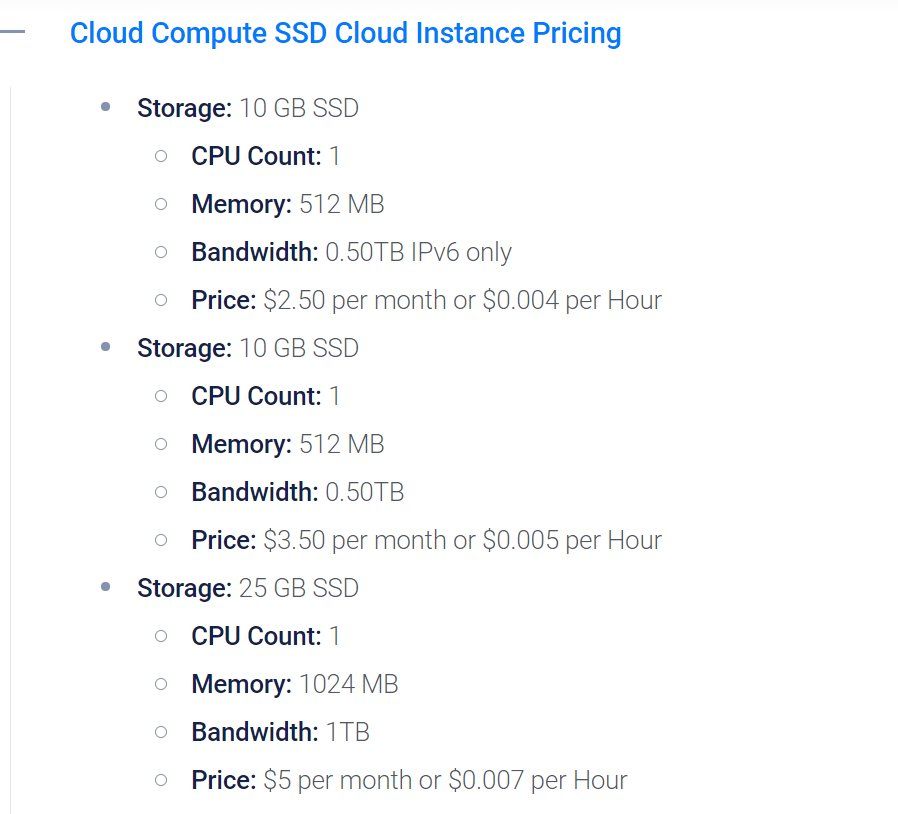Click the Bandwidth 0.50TB line without IPv6 note

coord(298,492)
